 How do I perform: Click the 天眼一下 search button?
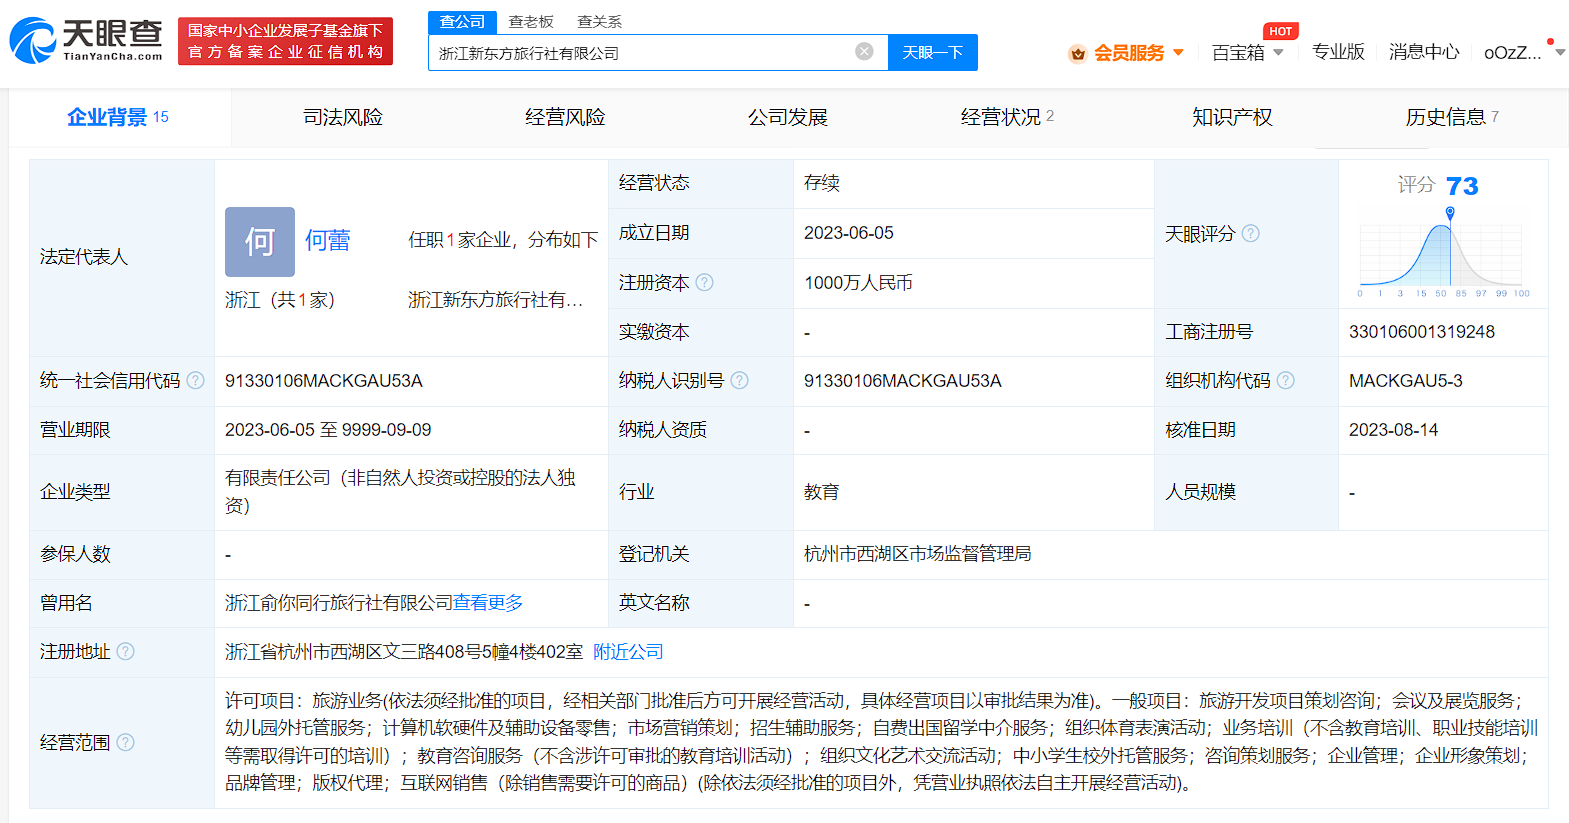tap(933, 52)
